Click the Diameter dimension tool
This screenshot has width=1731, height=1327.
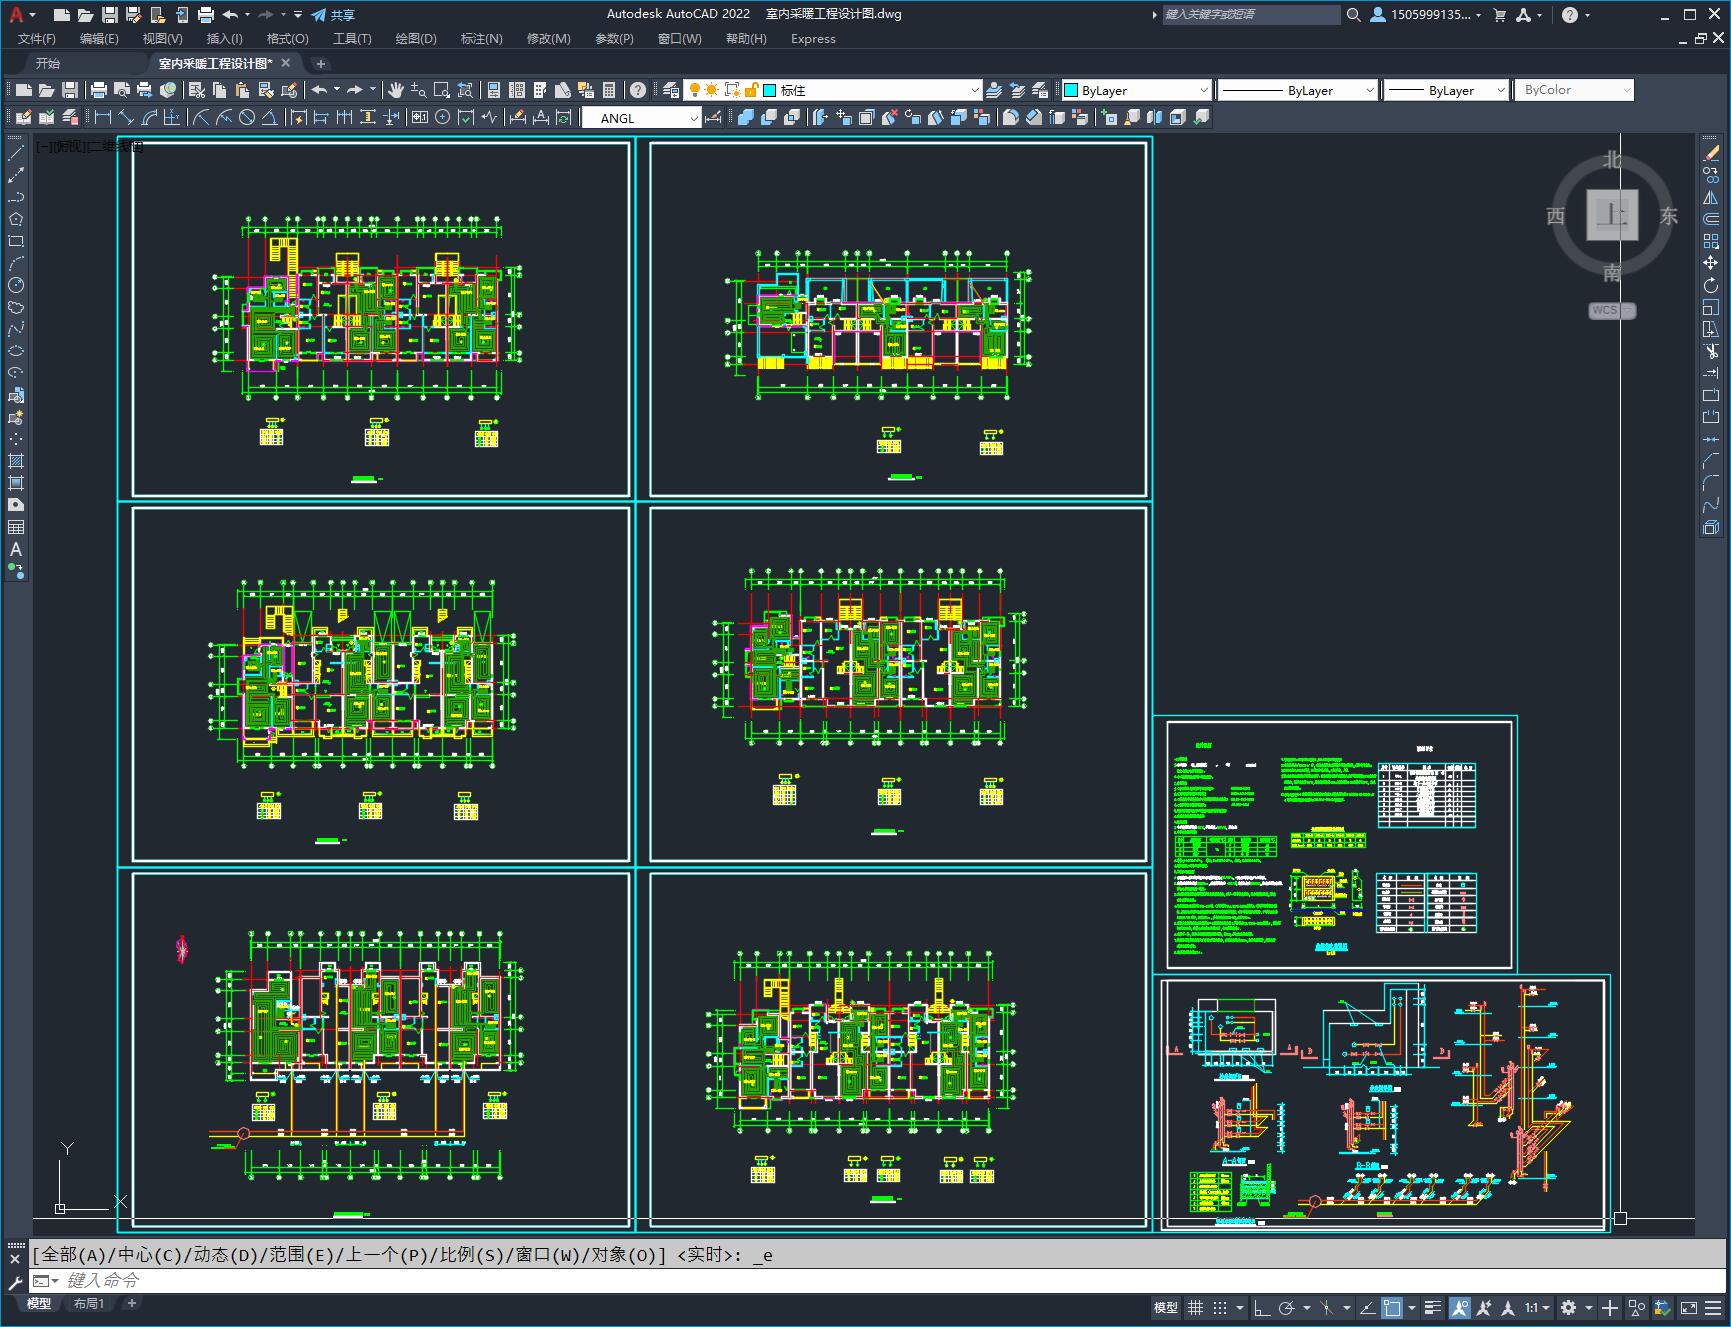[247, 117]
